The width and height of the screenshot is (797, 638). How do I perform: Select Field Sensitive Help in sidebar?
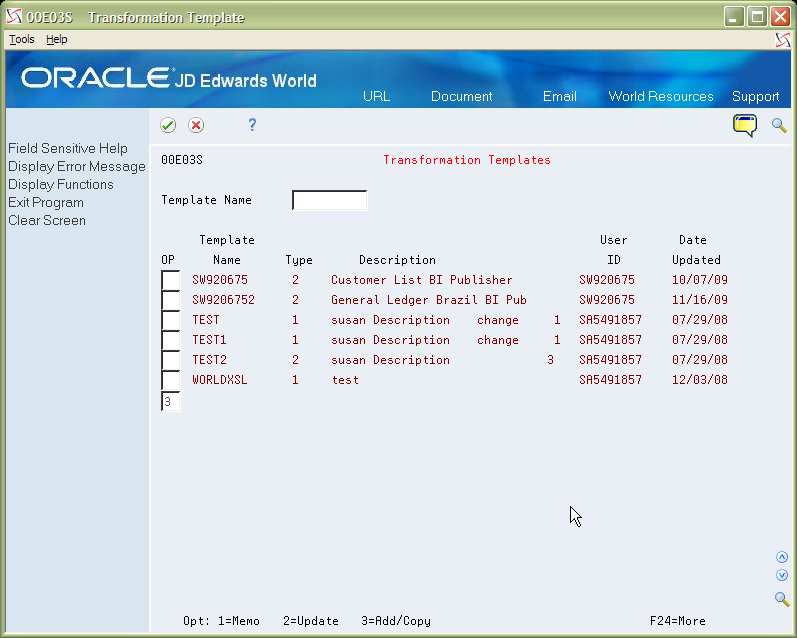[68, 148]
